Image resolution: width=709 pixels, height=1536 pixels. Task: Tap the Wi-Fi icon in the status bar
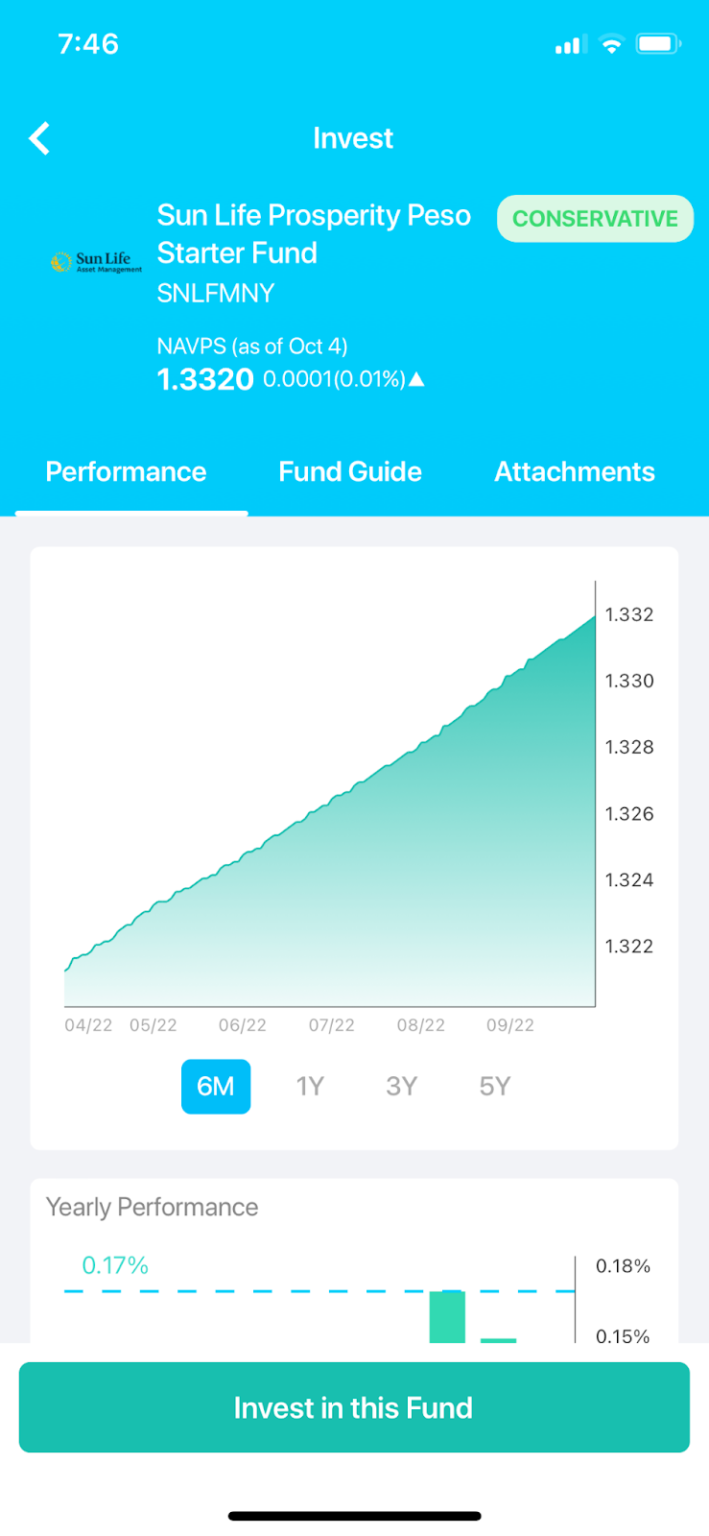(x=611, y=43)
